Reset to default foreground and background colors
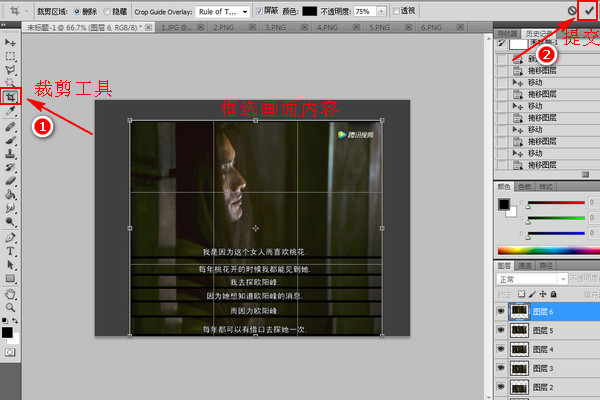Screen dimensions: 600x400 click(4, 320)
